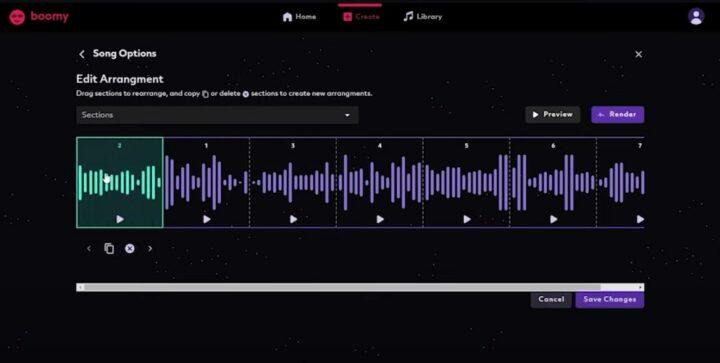This screenshot has width=720, height=363.
Task: Select section 4 waveform
Action: [380, 182]
